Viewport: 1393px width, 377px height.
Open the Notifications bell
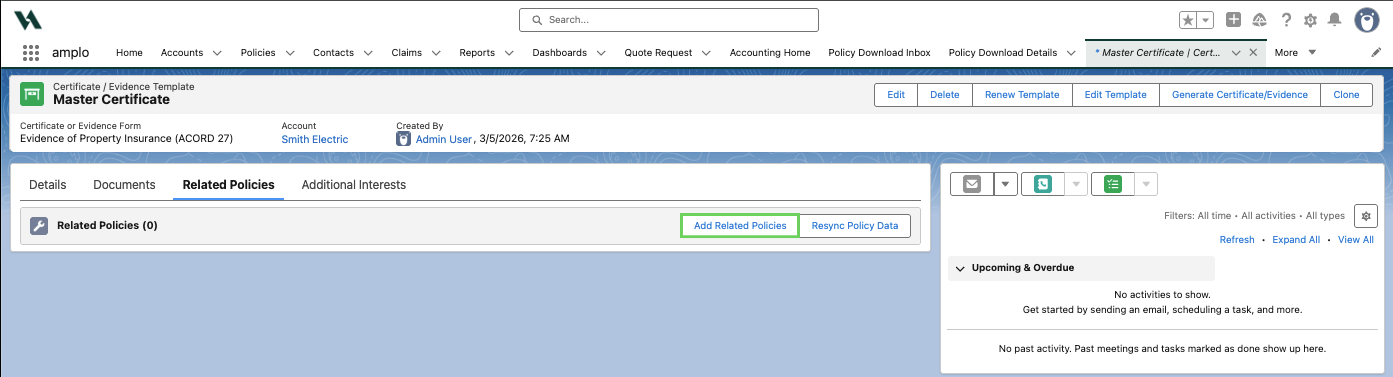pyautogui.click(x=1334, y=20)
